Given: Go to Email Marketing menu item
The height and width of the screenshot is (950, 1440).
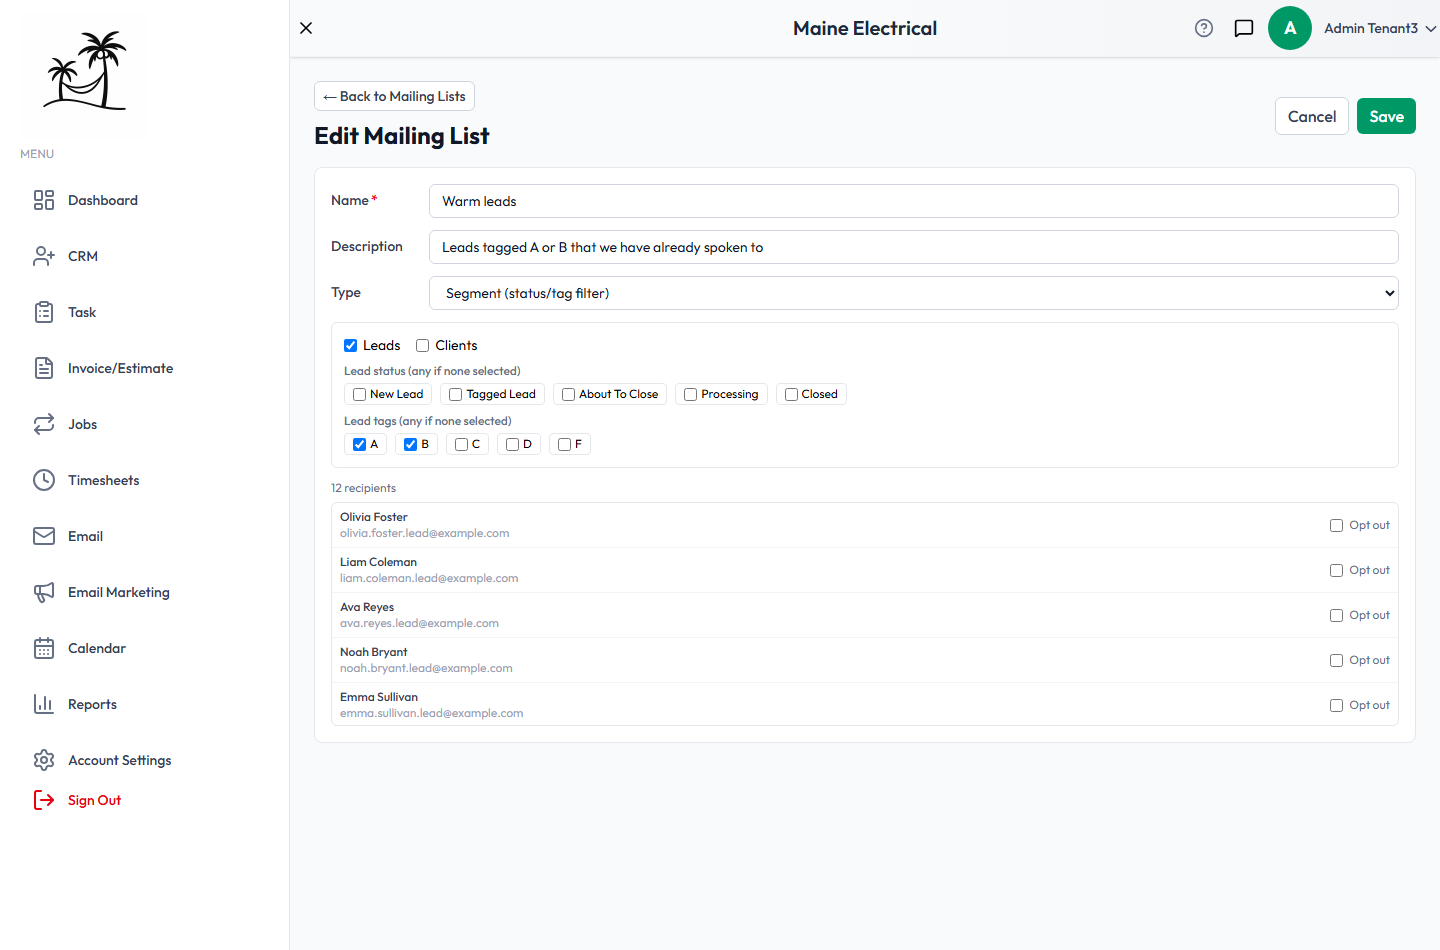Looking at the screenshot, I should [x=118, y=592].
